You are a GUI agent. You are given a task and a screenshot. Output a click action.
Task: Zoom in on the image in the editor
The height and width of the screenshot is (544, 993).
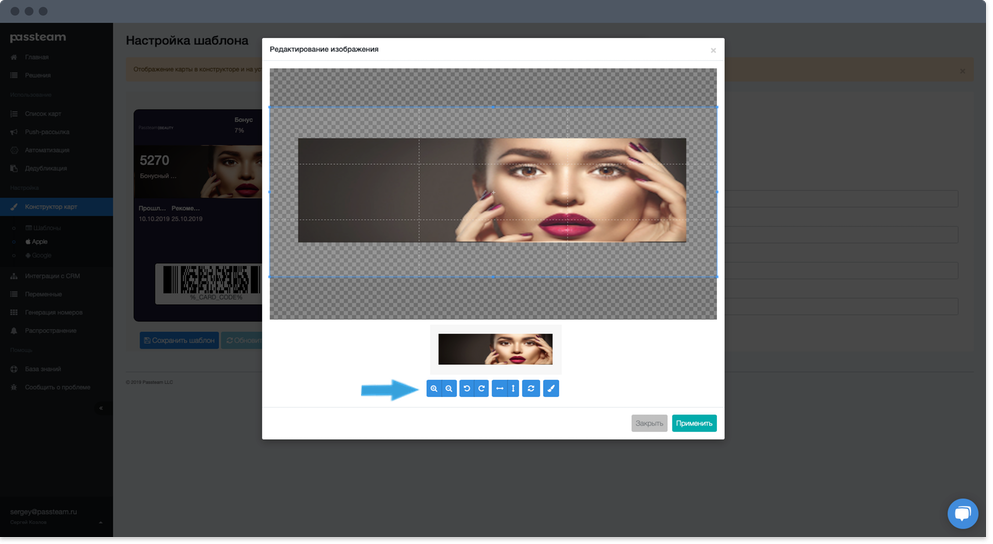[434, 389]
